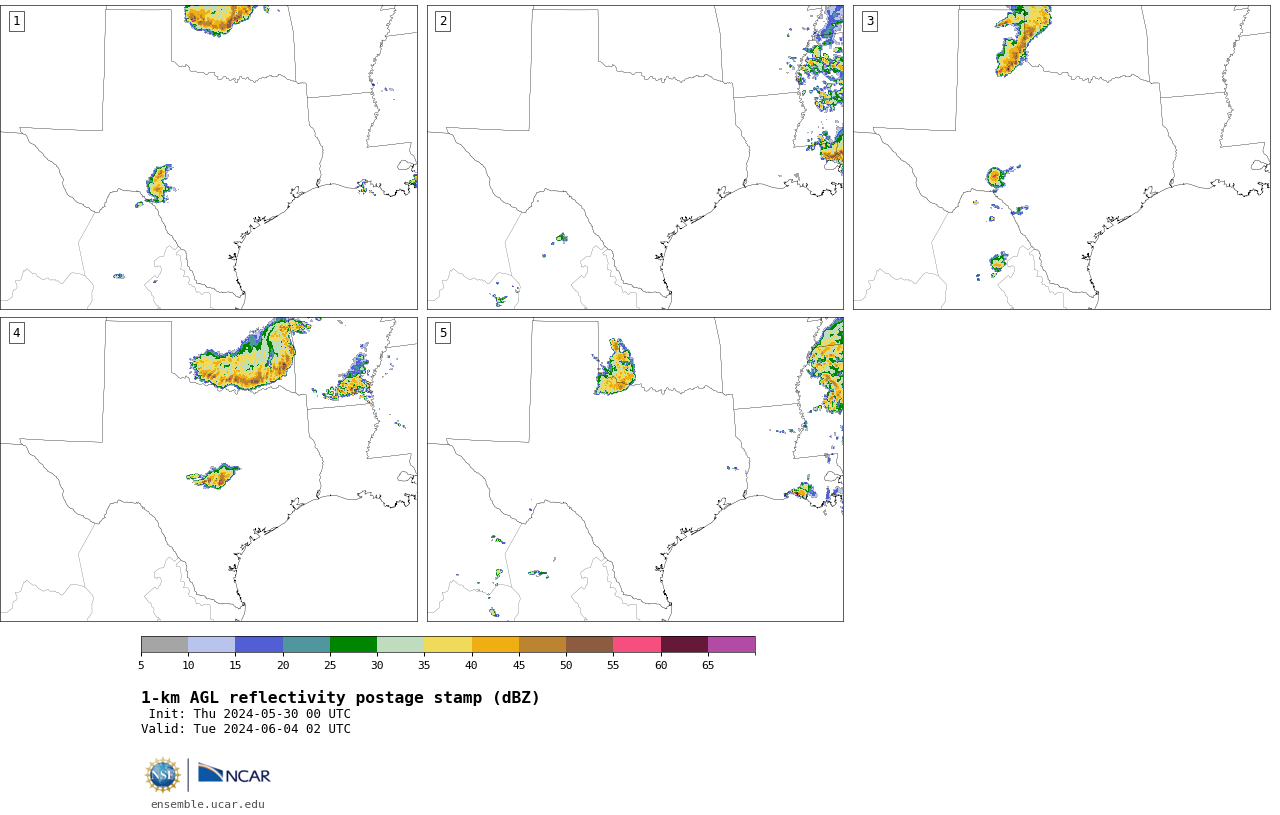Click the colorbar tick label 5

pyautogui.click(x=141, y=665)
